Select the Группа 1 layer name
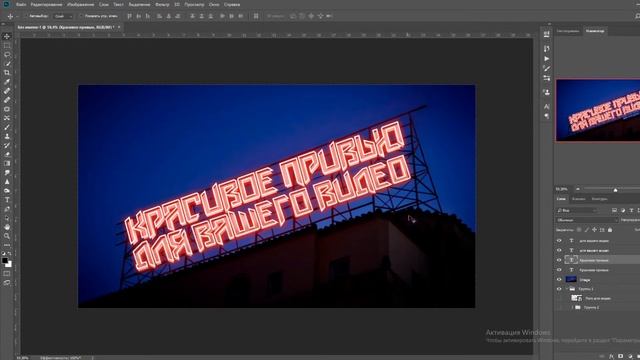Screen dimensions: 640x360 click(586, 289)
